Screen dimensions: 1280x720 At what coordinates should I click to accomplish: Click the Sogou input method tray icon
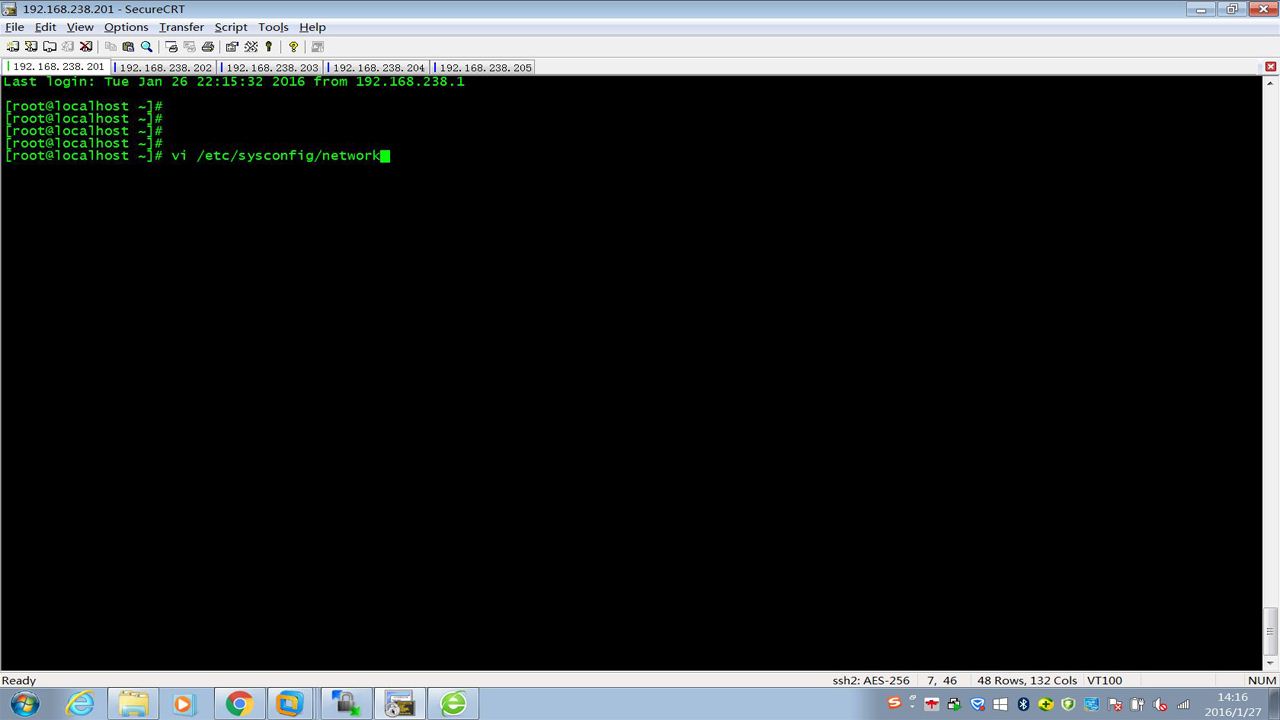coord(895,703)
